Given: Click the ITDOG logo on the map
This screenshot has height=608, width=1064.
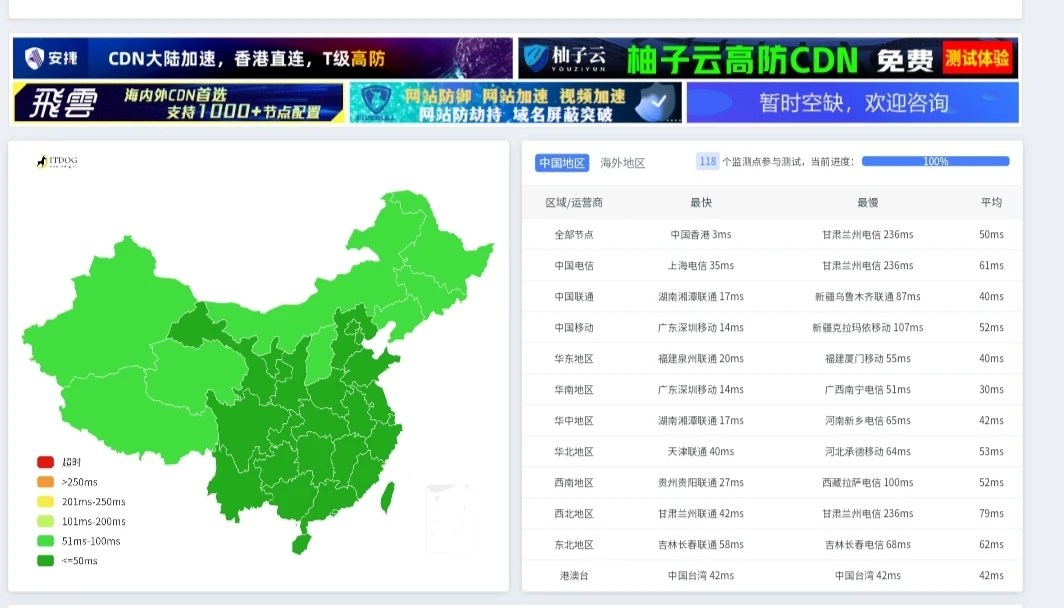Looking at the screenshot, I should [57, 162].
